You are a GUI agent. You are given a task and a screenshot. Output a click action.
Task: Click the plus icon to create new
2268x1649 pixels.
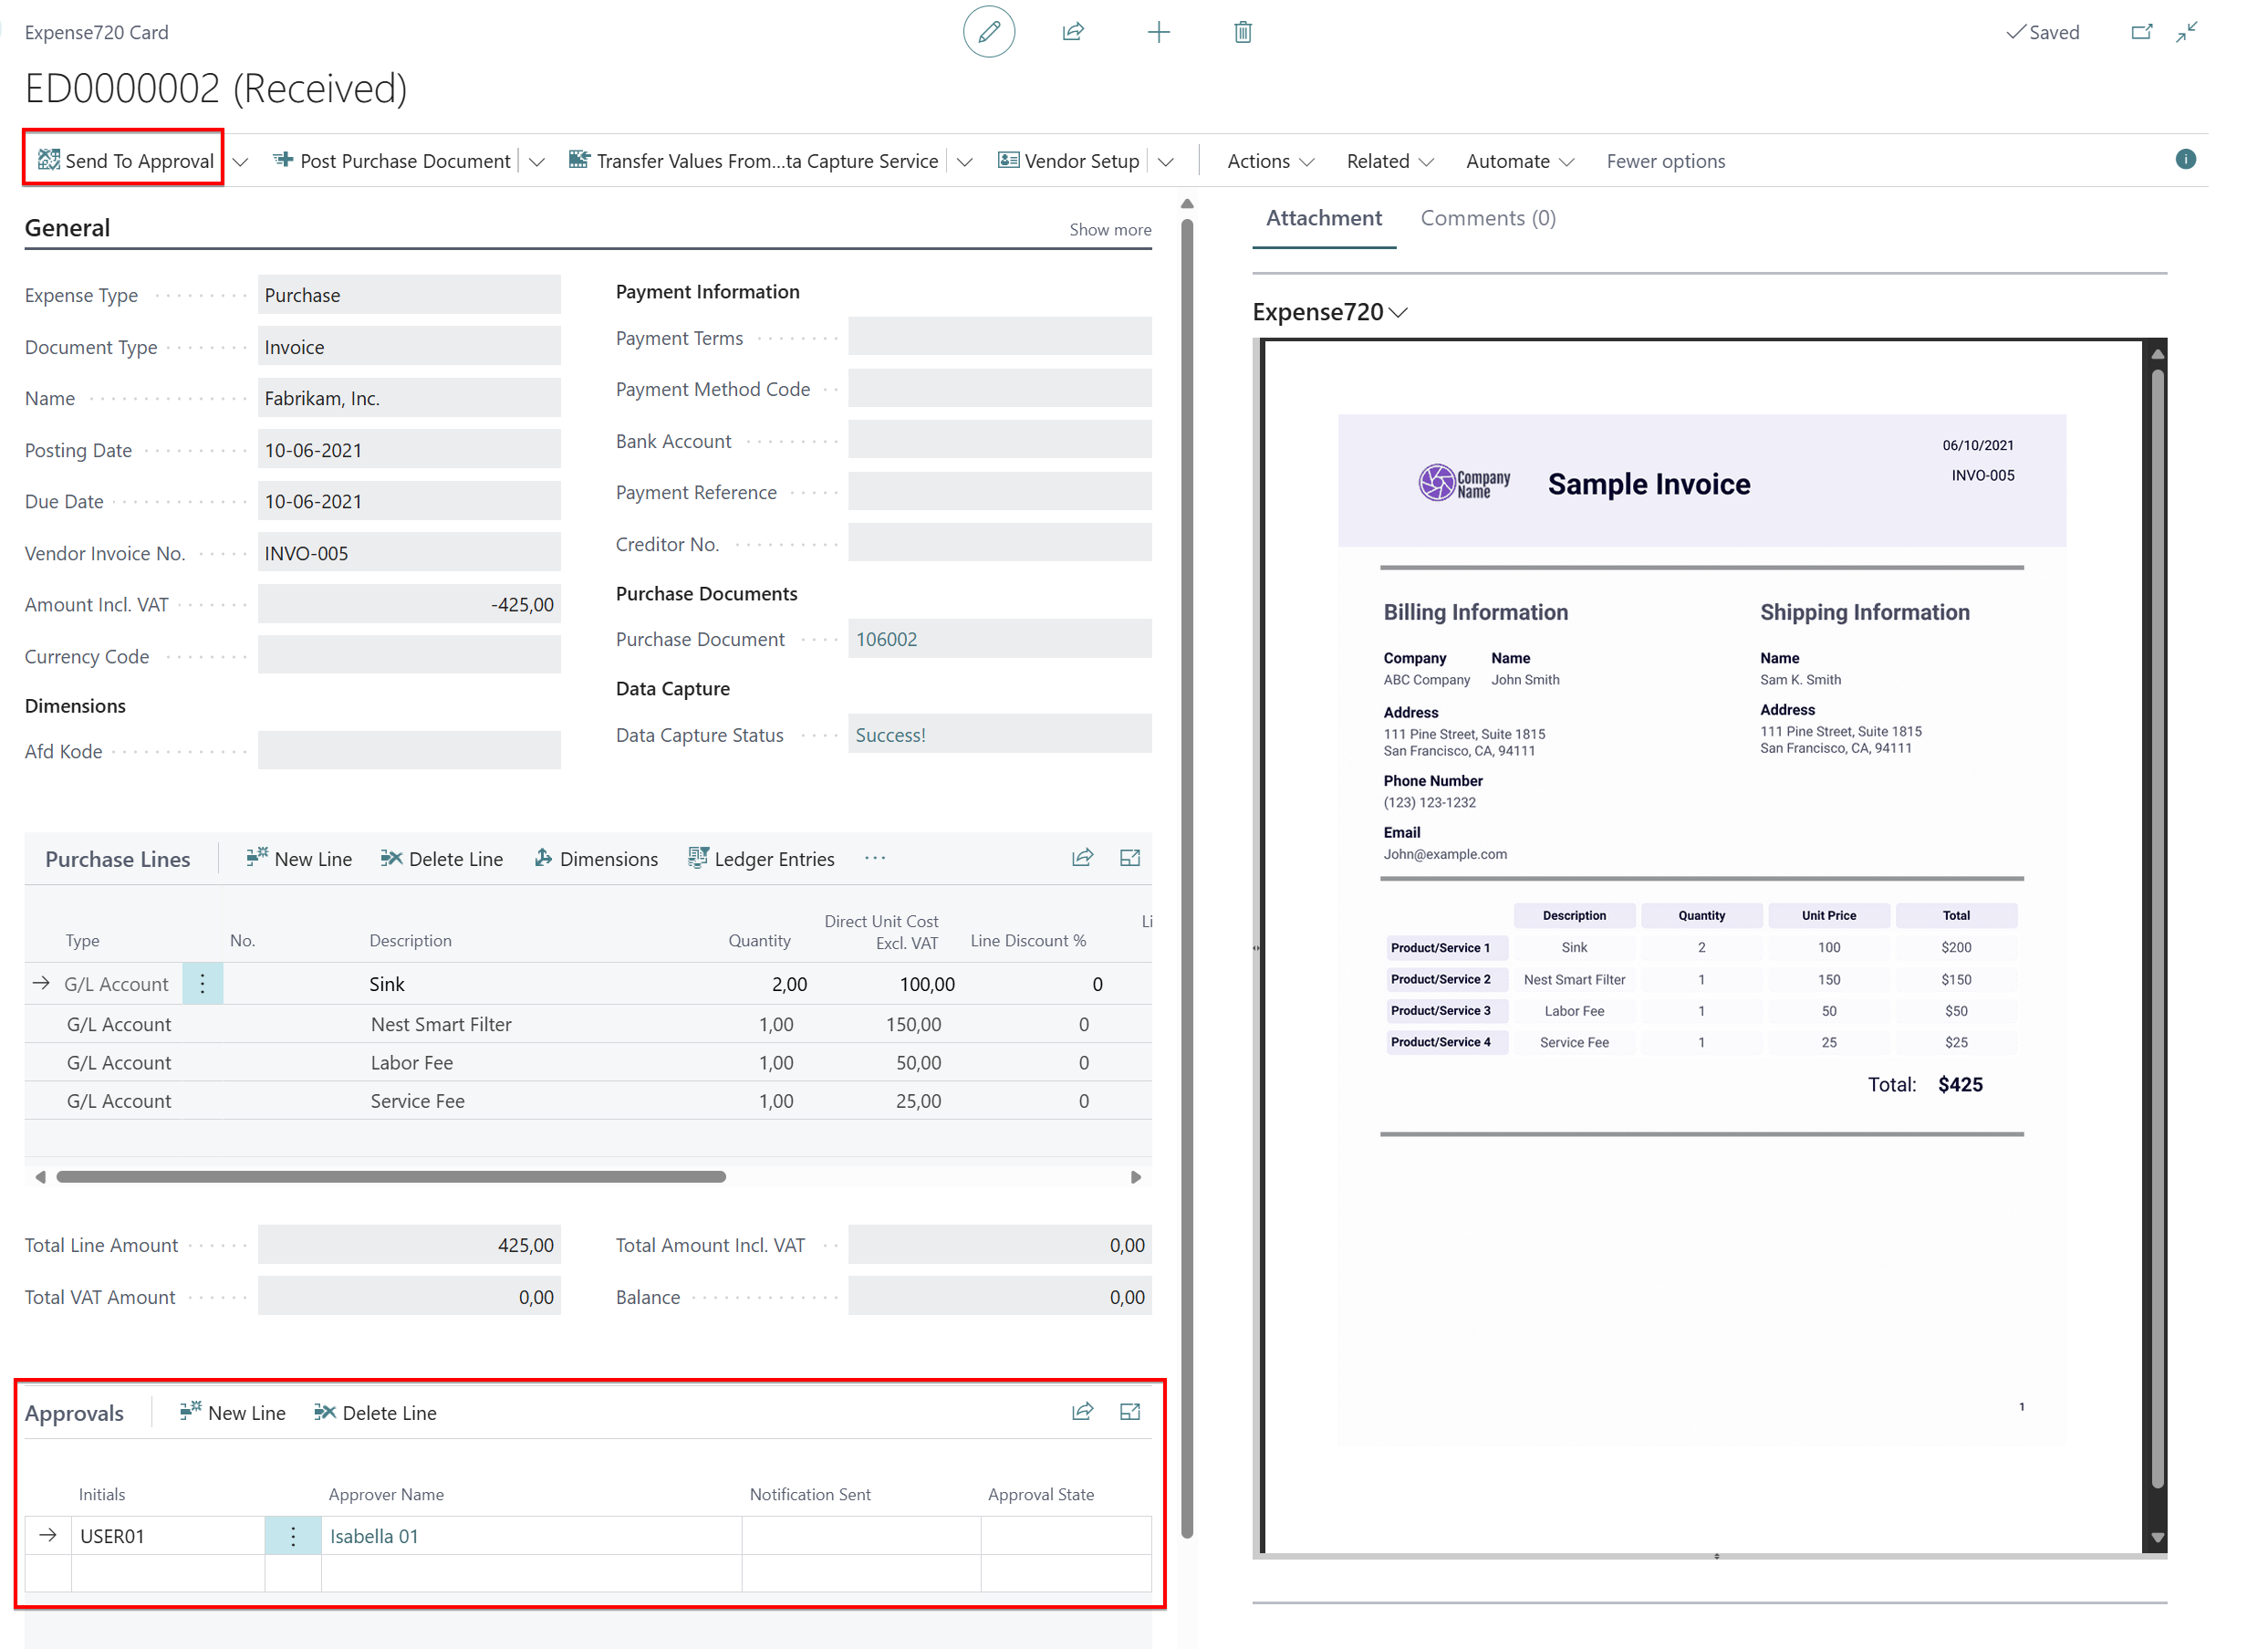pyautogui.click(x=1158, y=32)
